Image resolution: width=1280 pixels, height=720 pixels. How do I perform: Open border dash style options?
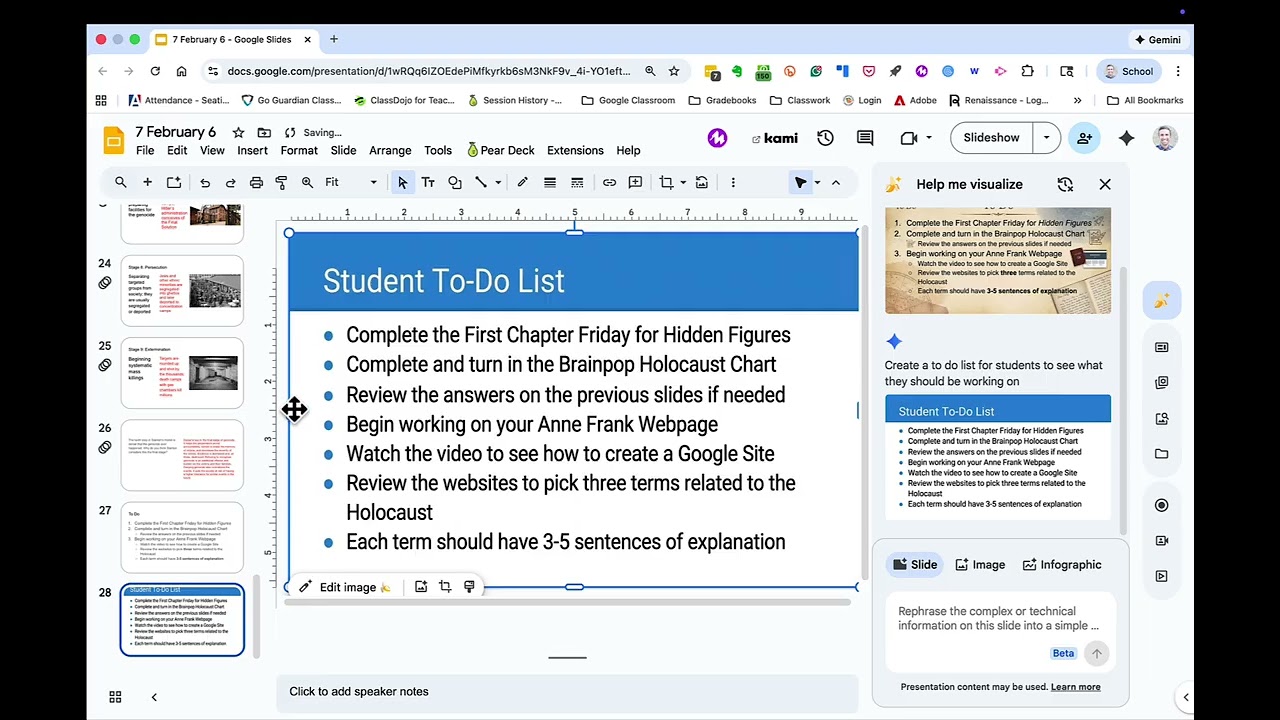pyautogui.click(x=577, y=182)
